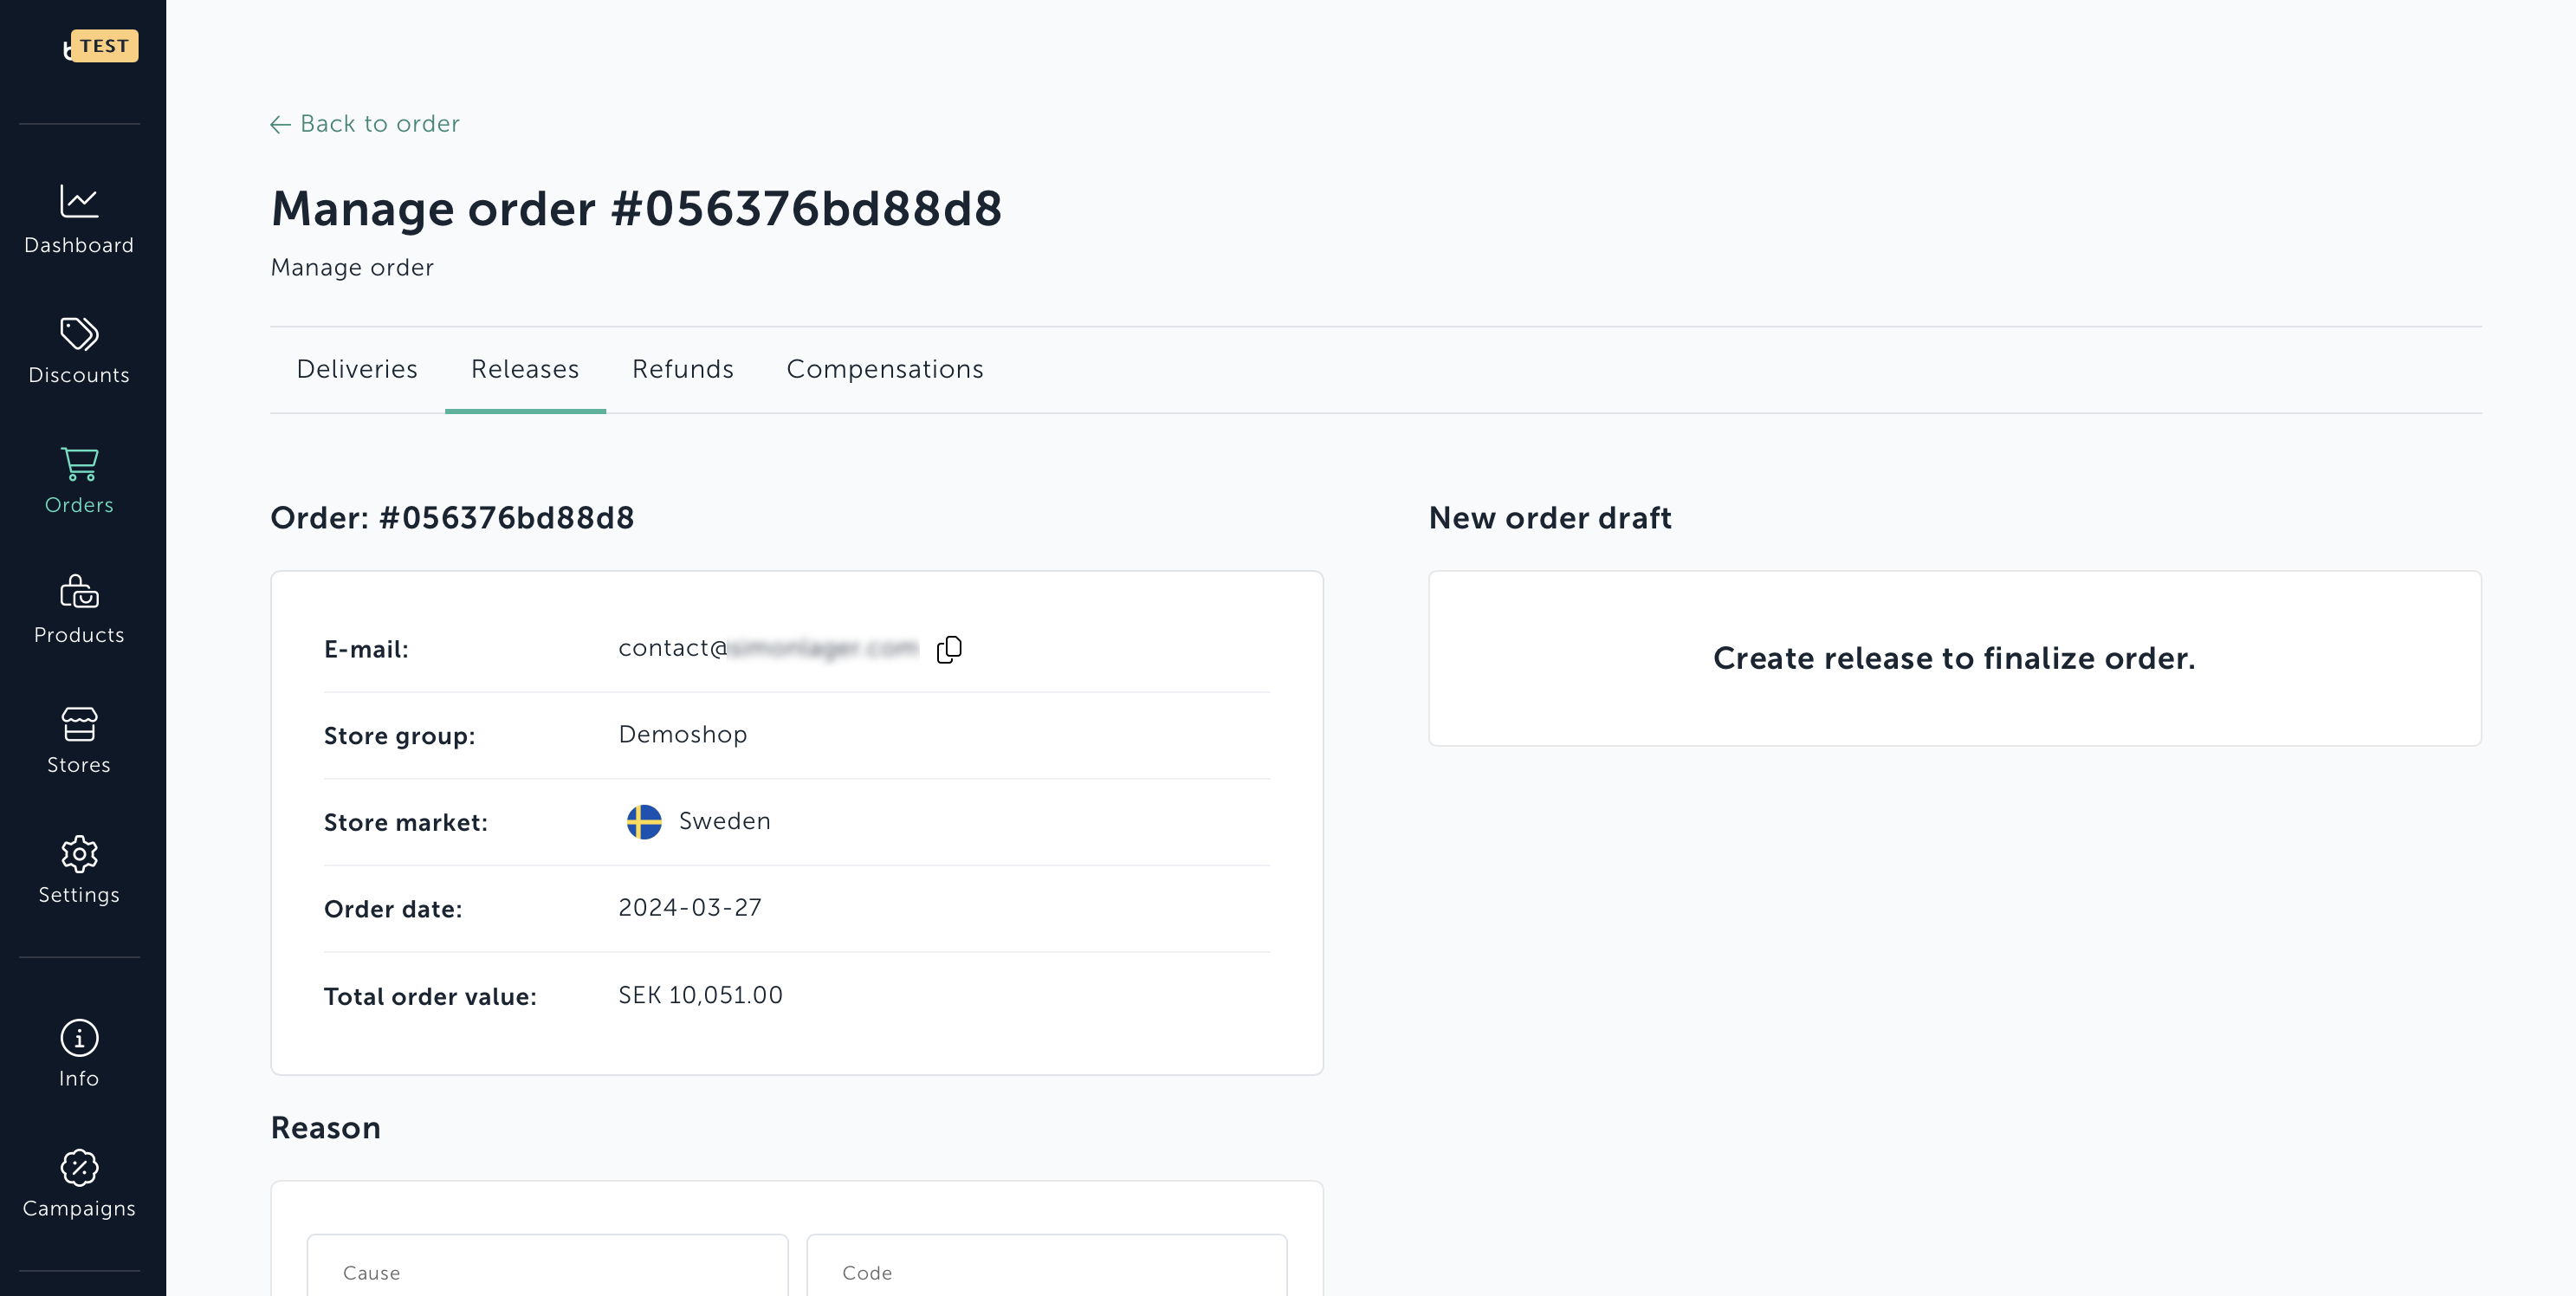Open Campaigns percent badge icon
The height and width of the screenshot is (1296, 2576).
click(x=79, y=1167)
